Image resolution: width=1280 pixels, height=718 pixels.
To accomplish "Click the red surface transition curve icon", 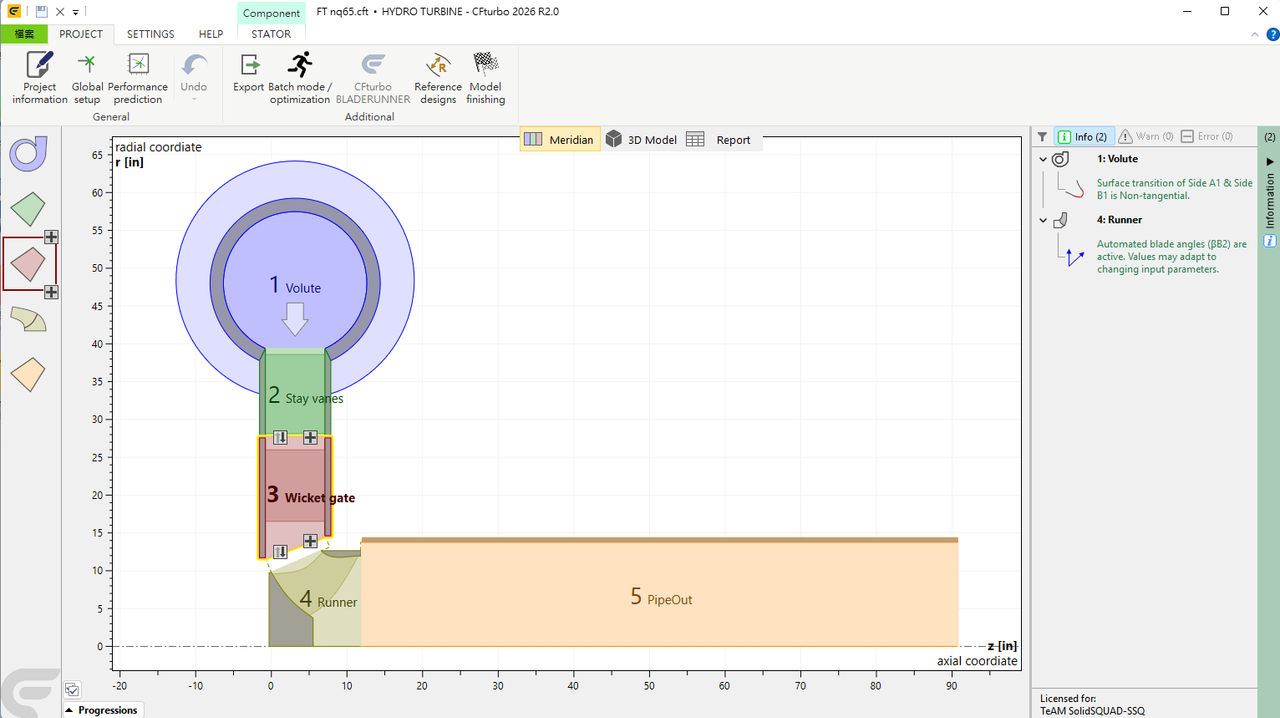I will pyautogui.click(x=1075, y=189).
